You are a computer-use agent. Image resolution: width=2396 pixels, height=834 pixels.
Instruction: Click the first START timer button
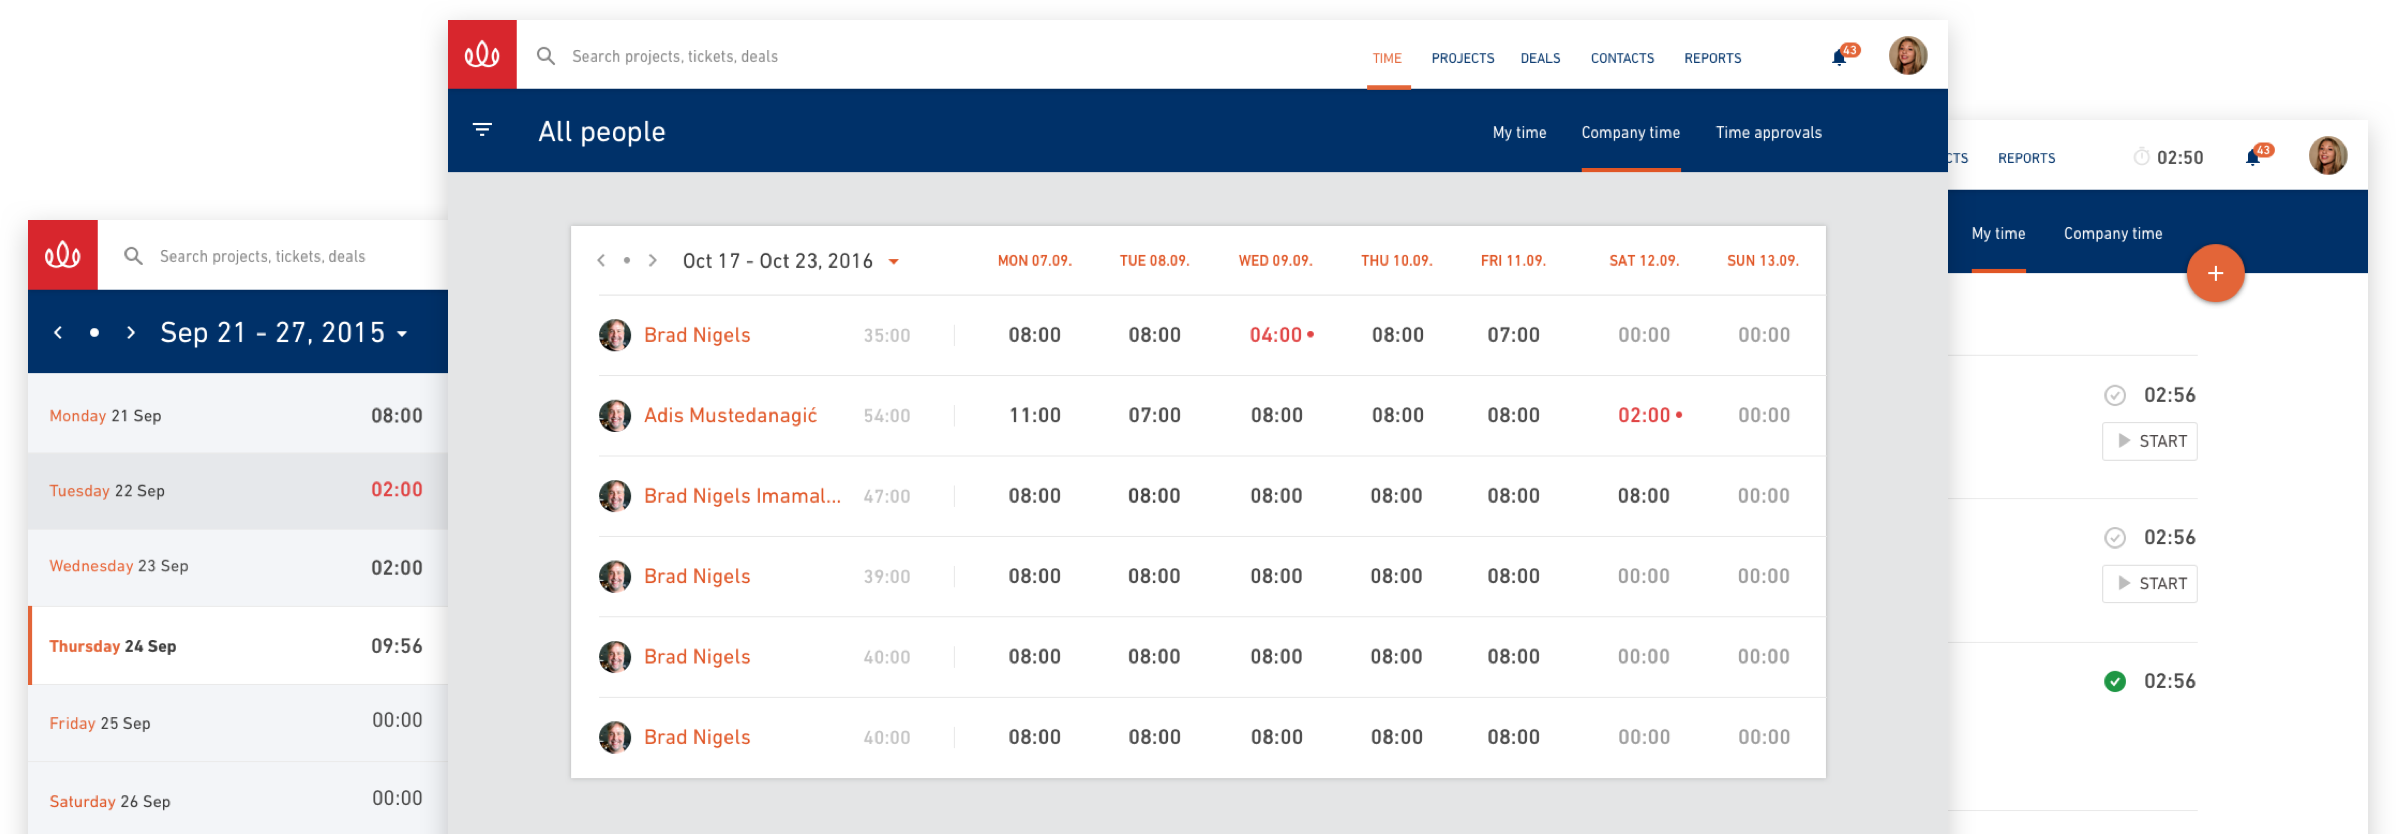point(2150,441)
